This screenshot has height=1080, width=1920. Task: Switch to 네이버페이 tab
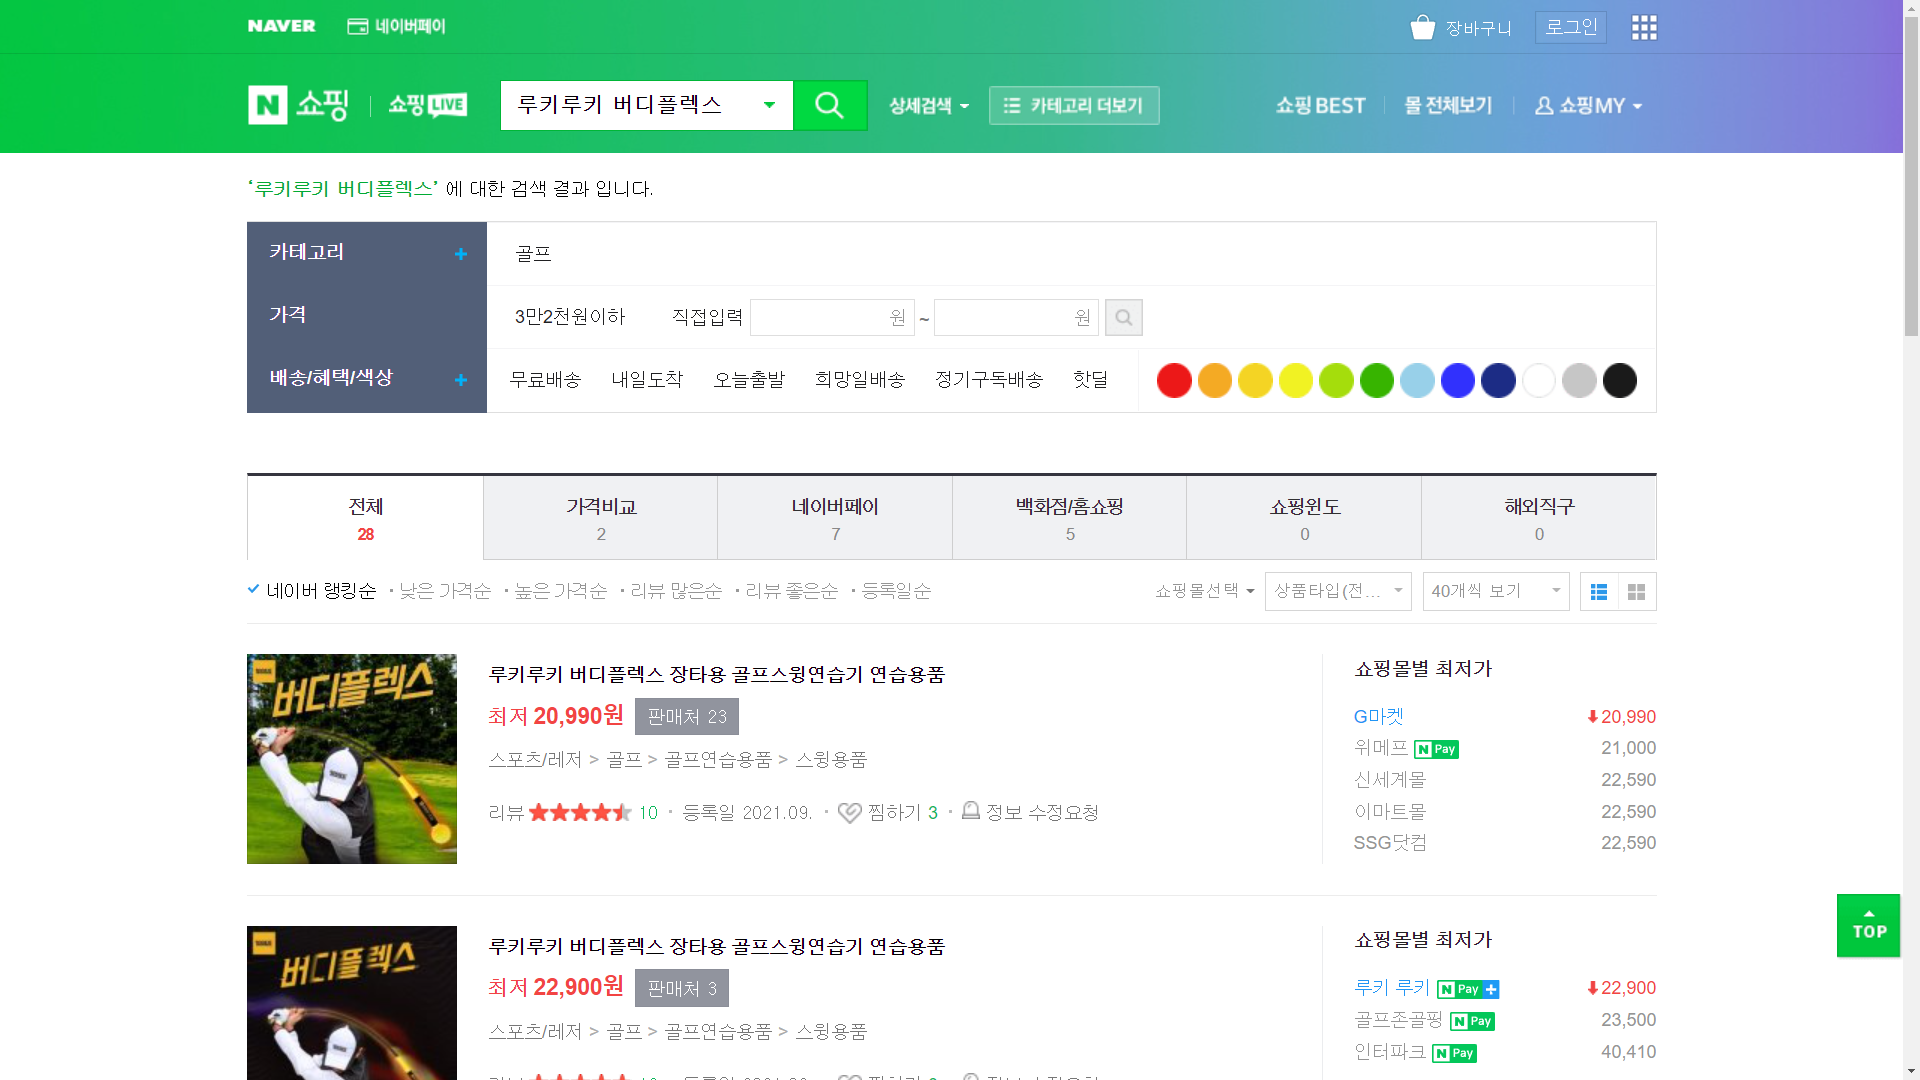click(x=835, y=518)
